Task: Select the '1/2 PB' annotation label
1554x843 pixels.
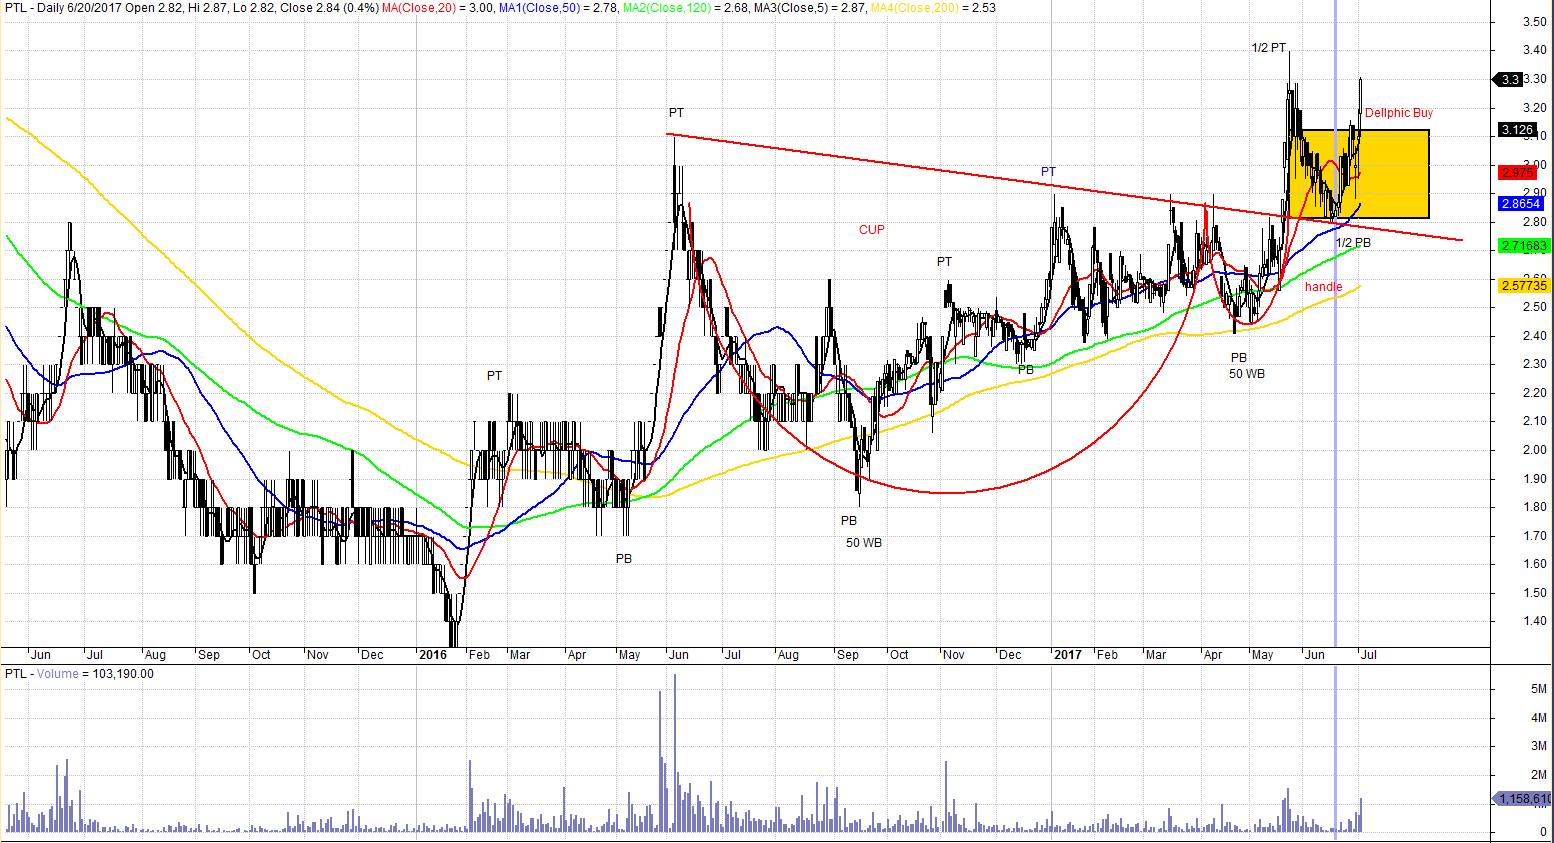Action: tap(1353, 243)
